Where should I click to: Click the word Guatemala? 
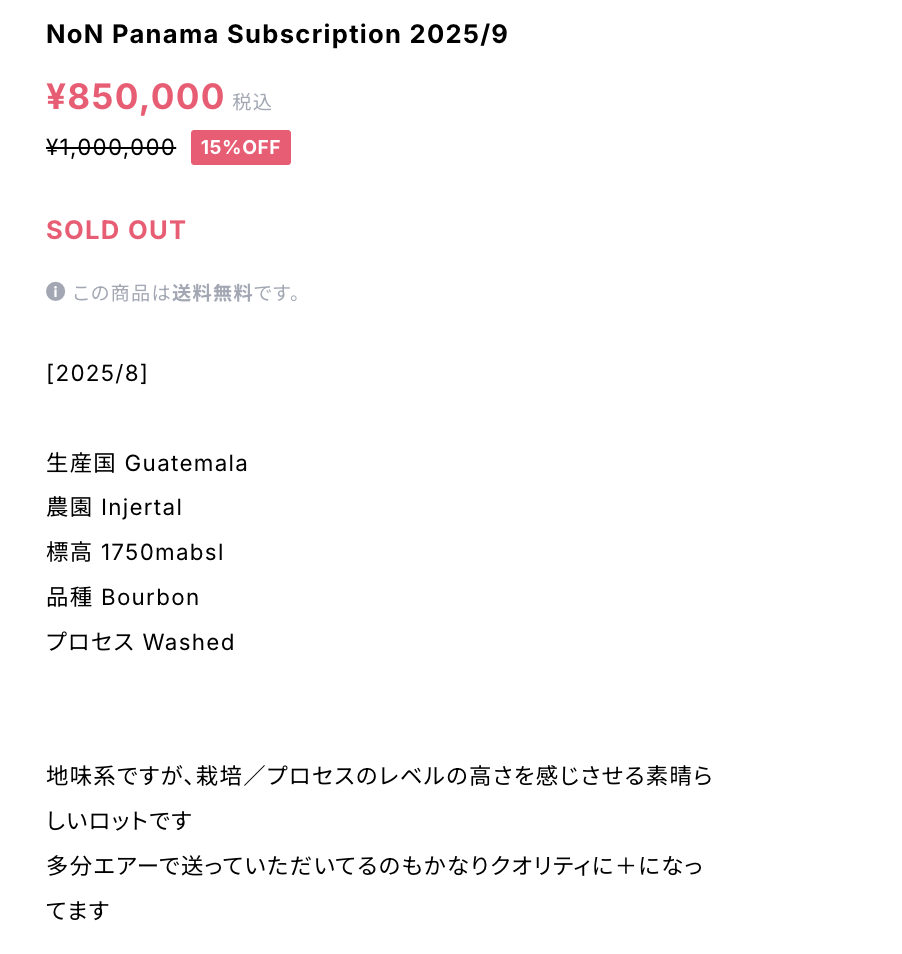point(186,463)
